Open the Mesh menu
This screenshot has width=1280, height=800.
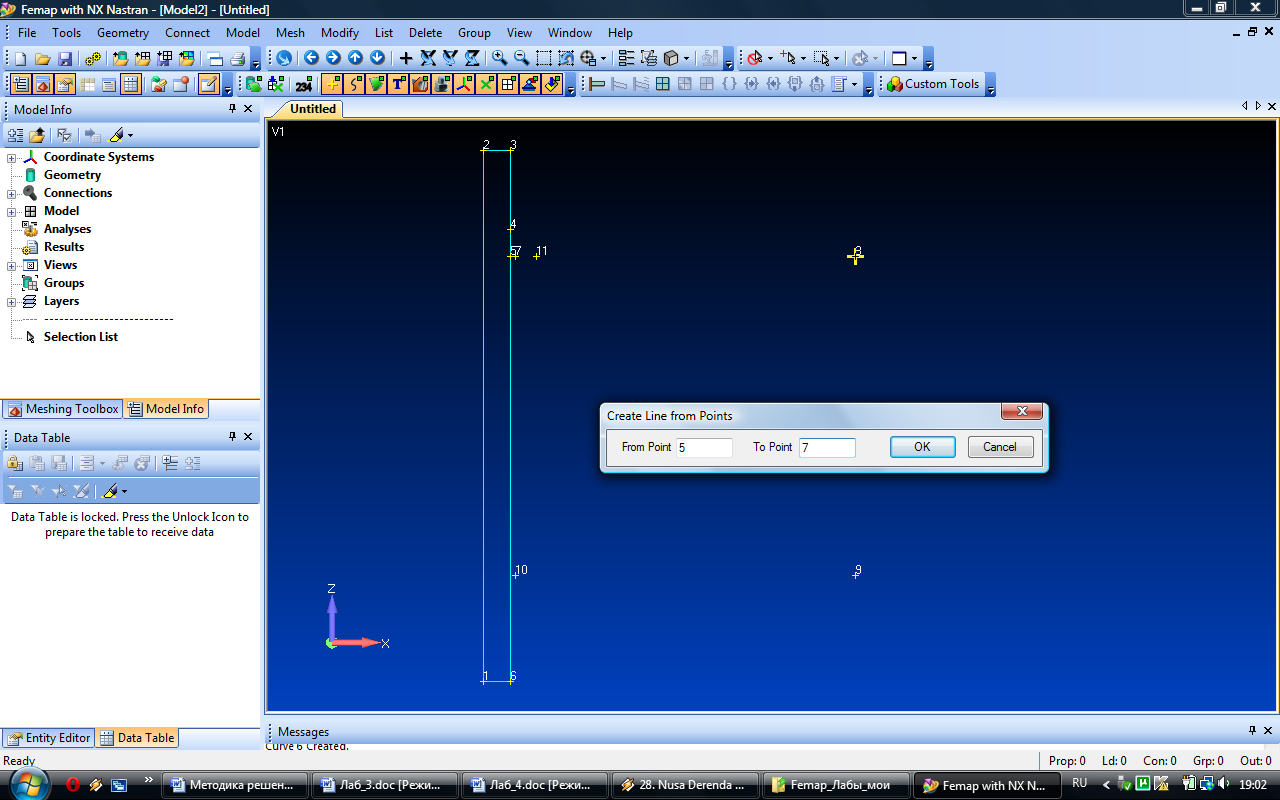pyautogui.click(x=291, y=33)
